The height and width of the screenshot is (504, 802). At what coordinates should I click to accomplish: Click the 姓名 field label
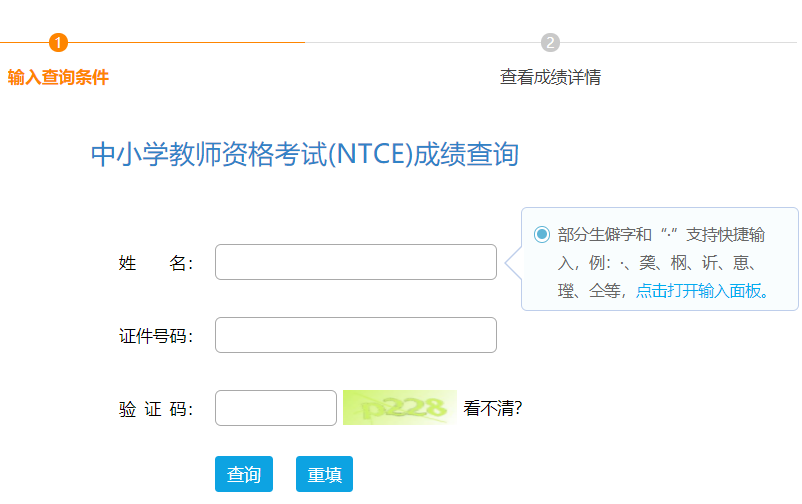click(156, 263)
